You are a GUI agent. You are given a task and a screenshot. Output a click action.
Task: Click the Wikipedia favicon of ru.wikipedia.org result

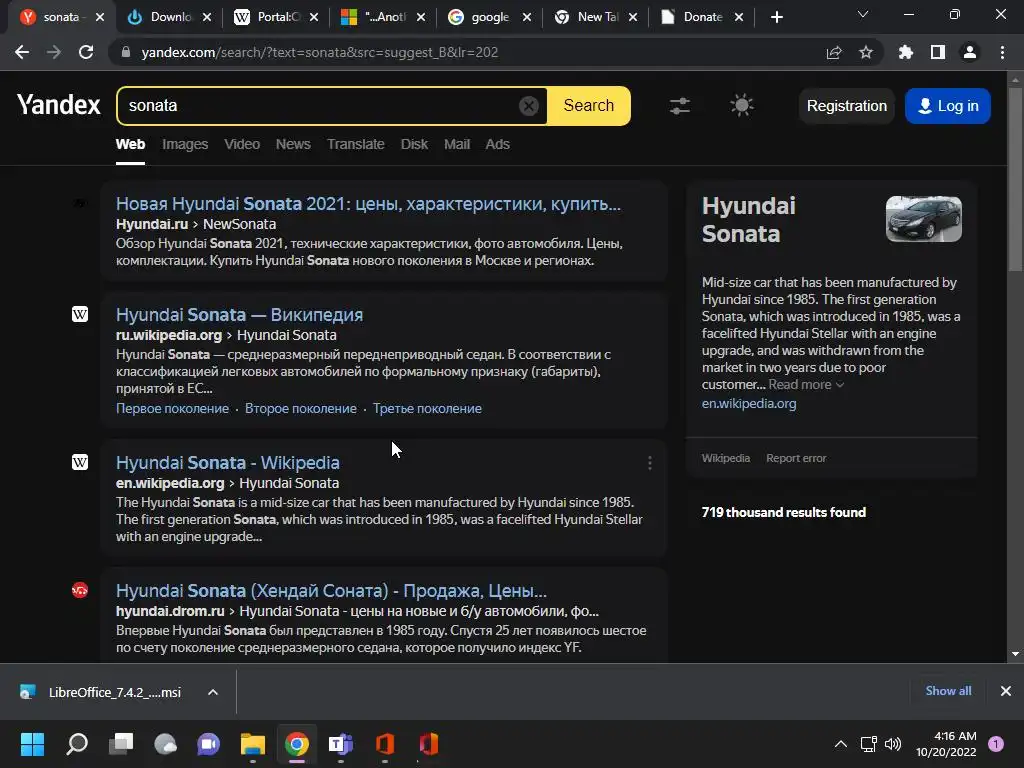pos(80,315)
